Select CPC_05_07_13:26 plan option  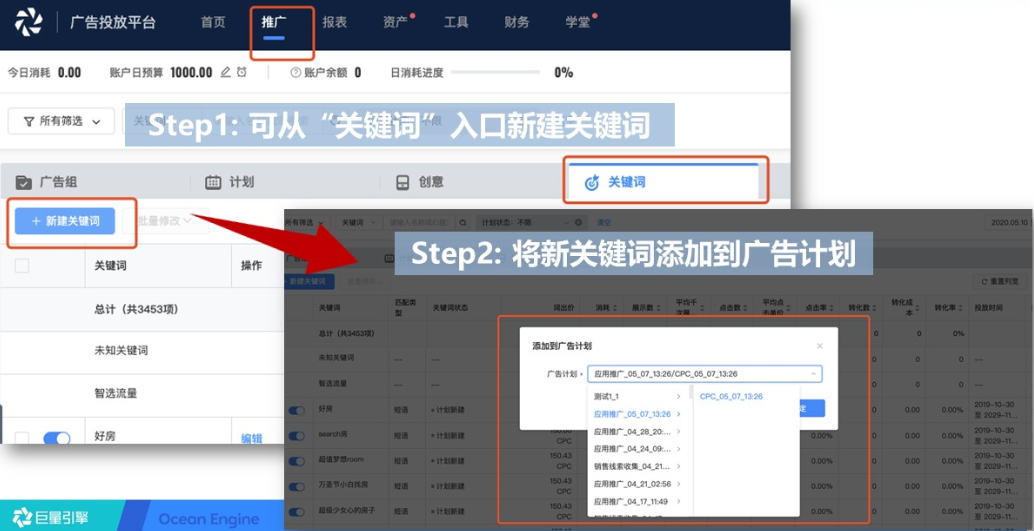point(731,396)
